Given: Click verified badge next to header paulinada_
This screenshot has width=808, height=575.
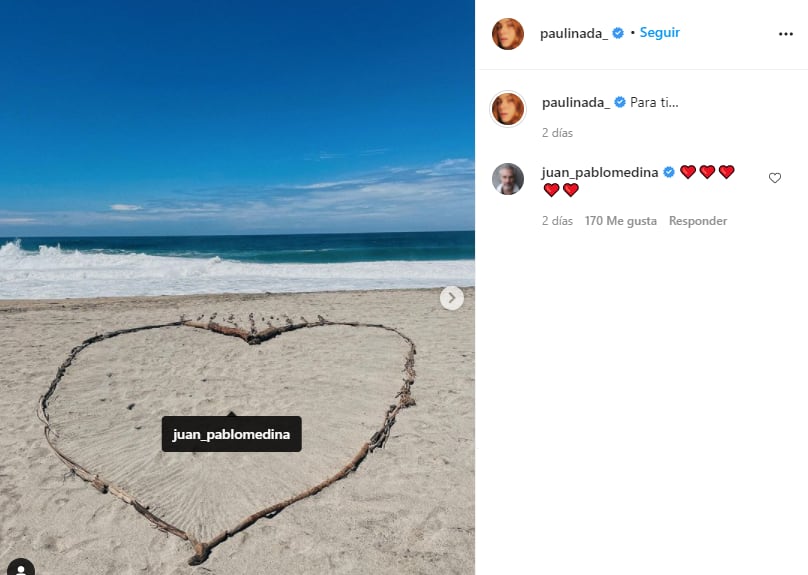Looking at the screenshot, I should 618,33.
